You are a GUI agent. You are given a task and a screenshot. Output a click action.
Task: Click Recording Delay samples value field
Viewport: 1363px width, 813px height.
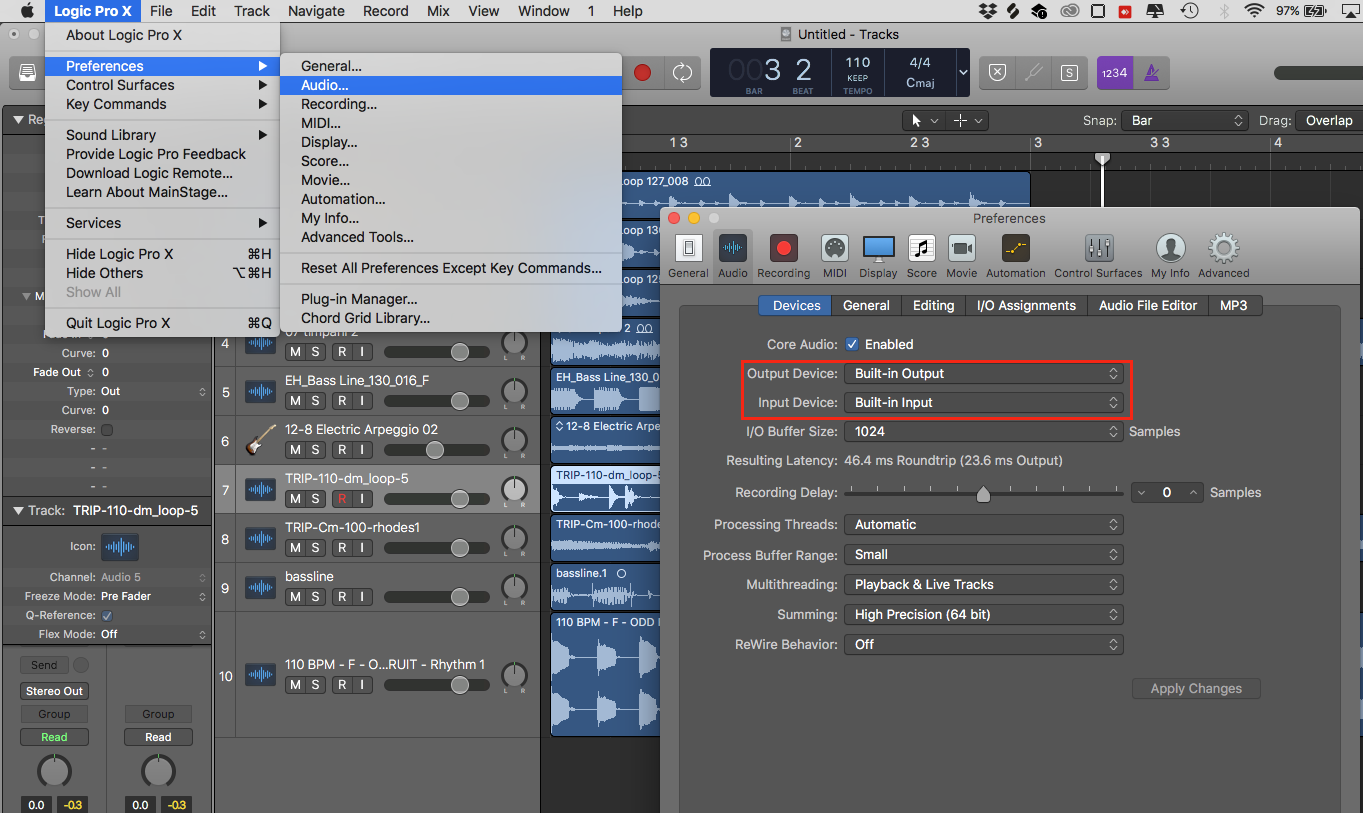pos(1167,492)
